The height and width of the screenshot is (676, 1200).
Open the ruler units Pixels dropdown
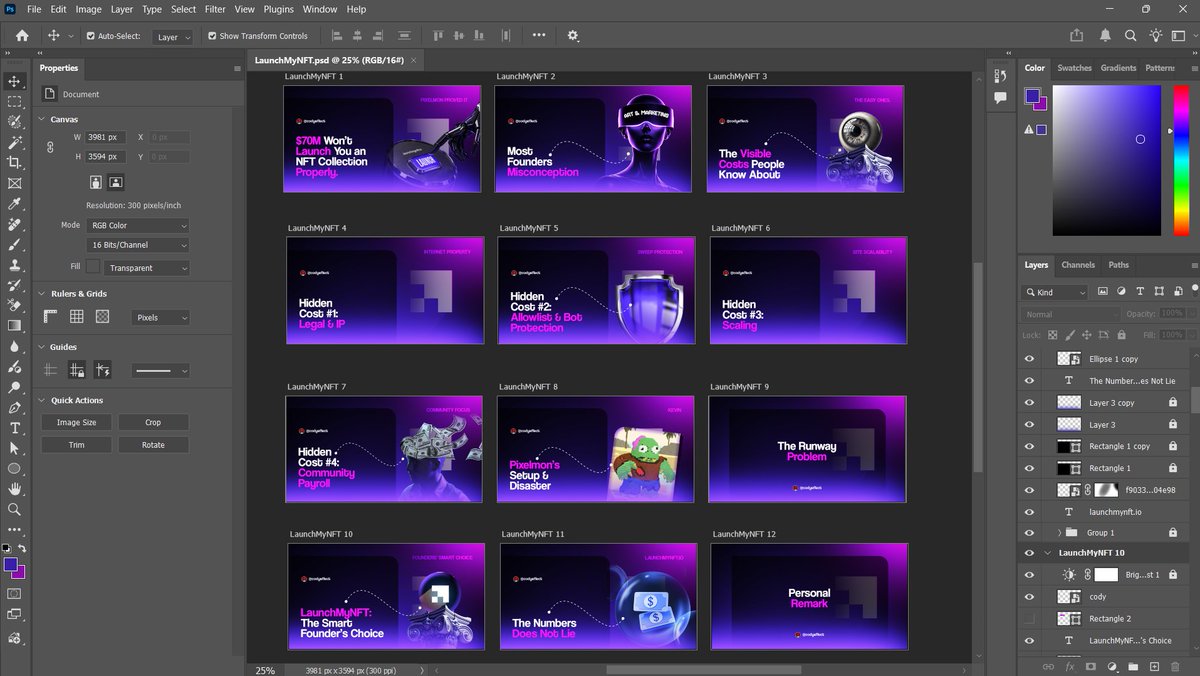[x=160, y=317]
